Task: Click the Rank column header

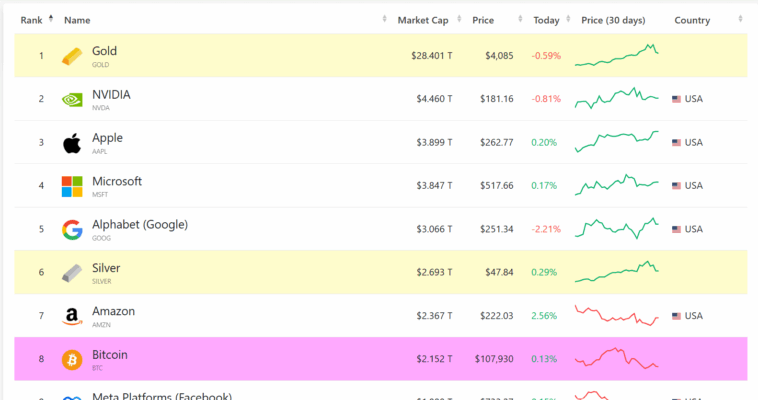Action: 31,20
